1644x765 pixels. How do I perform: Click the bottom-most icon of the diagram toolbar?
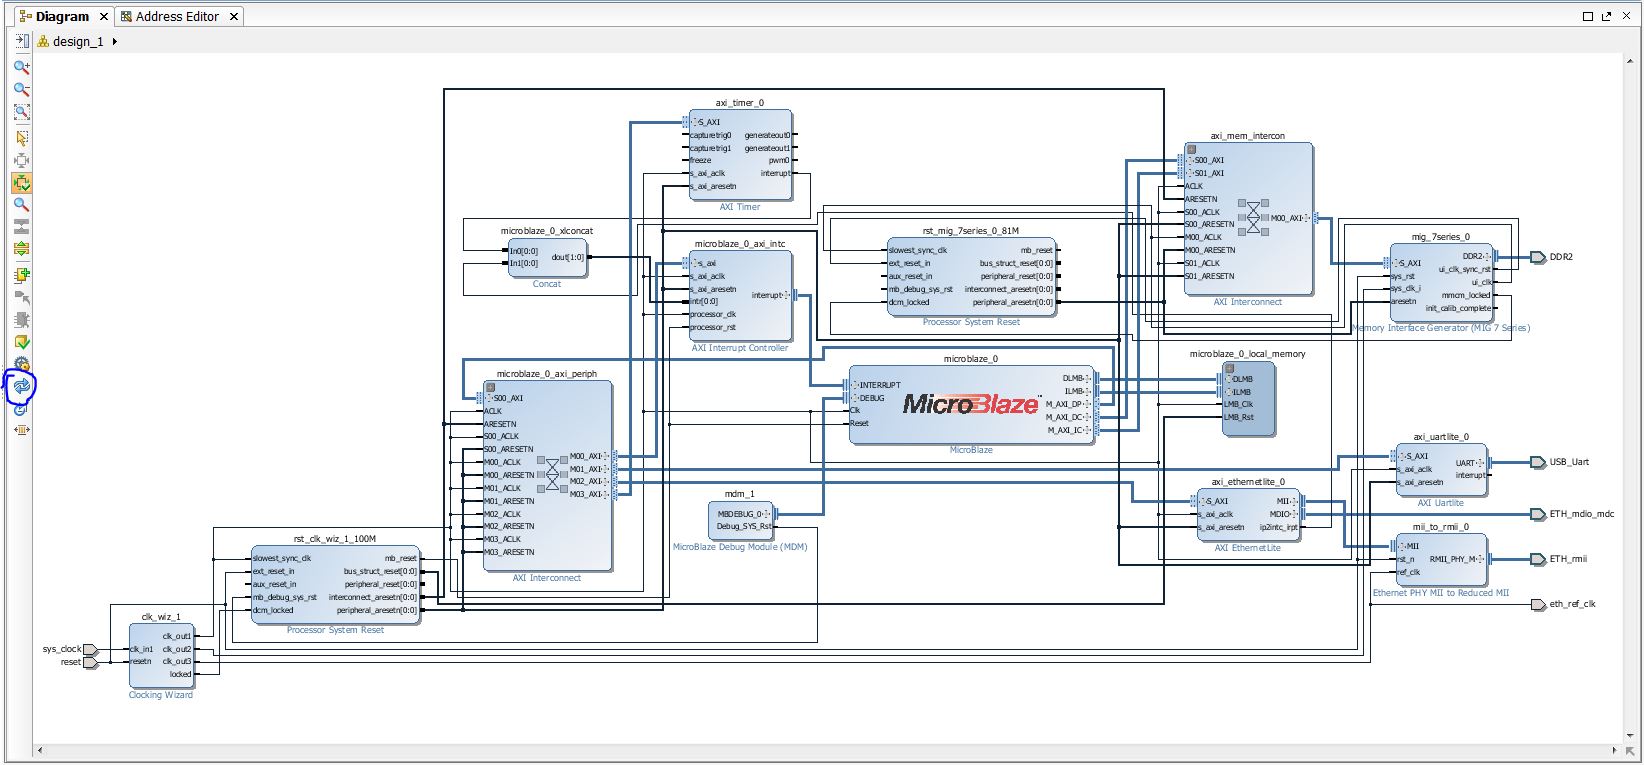tap(21, 430)
